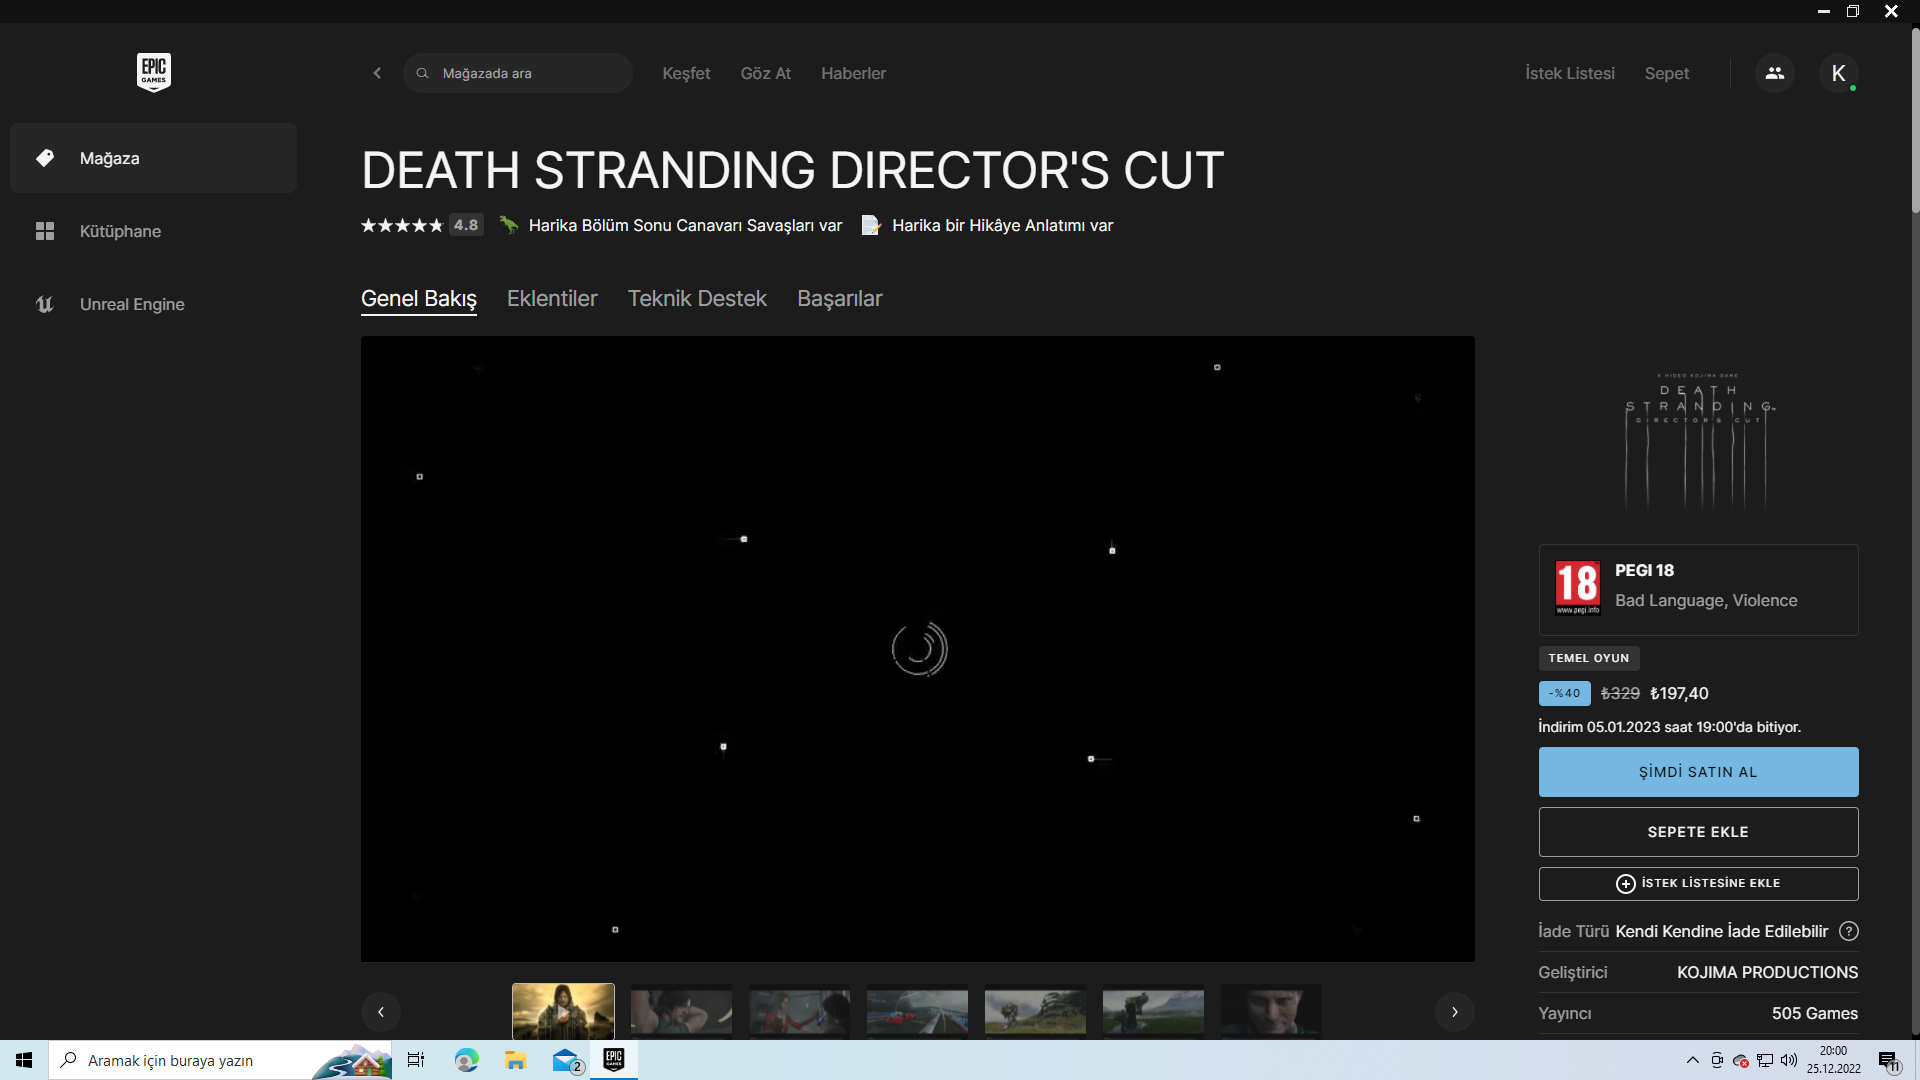Click the loading video player area
This screenshot has height=1080, width=1920.
click(x=917, y=649)
